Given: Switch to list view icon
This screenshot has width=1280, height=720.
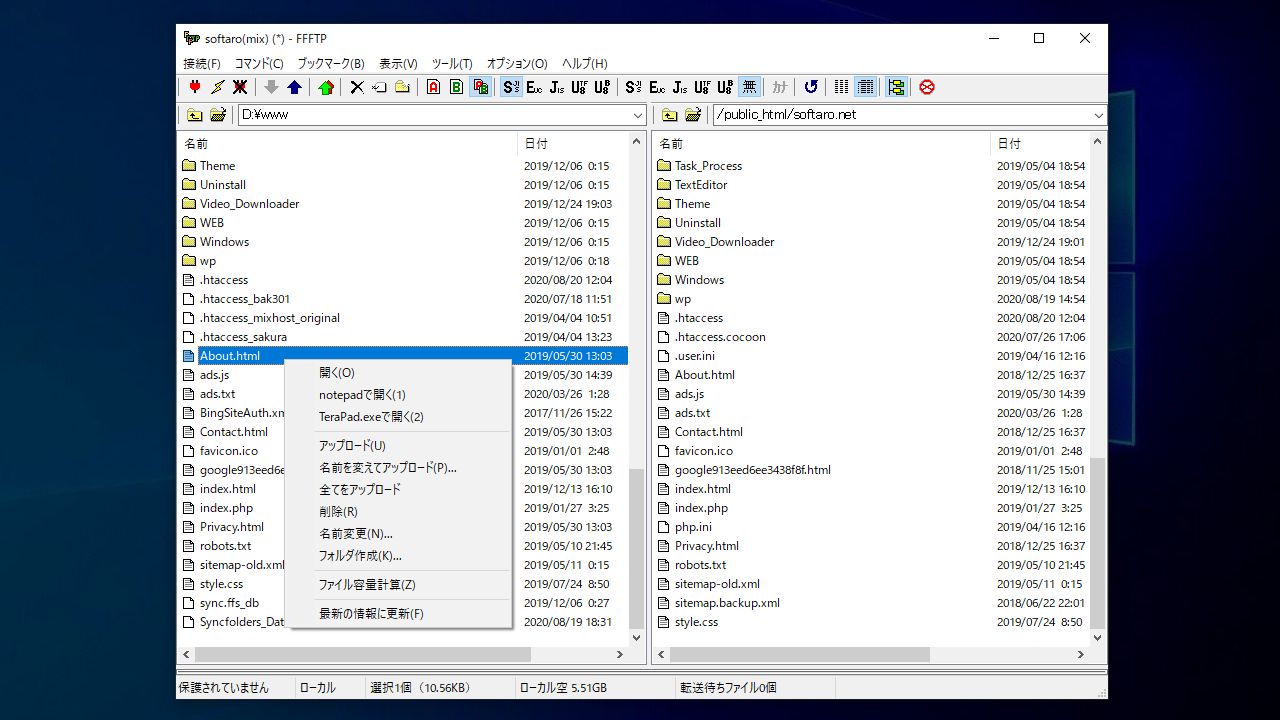Looking at the screenshot, I should click(842, 87).
